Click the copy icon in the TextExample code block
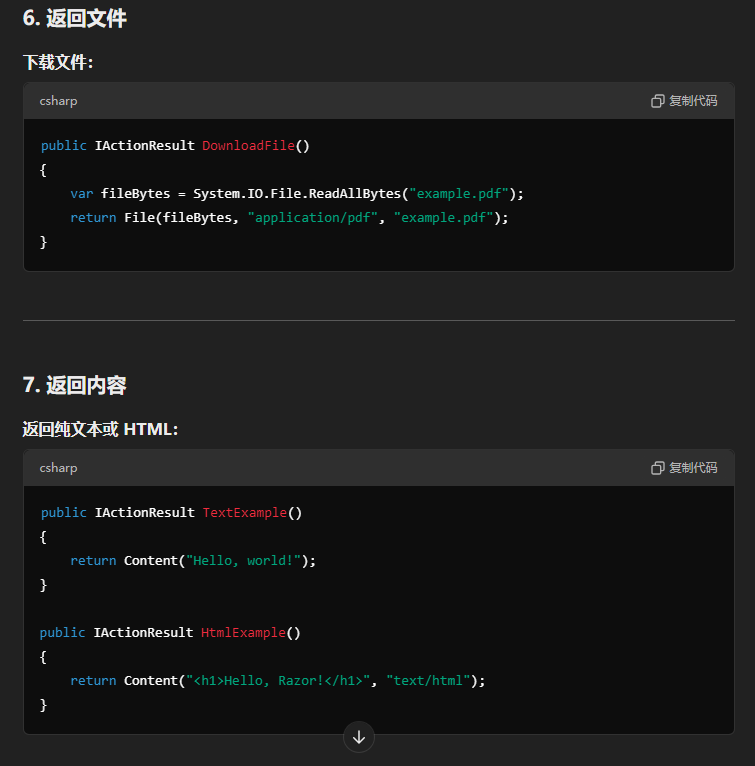 (x=657, y=468)
